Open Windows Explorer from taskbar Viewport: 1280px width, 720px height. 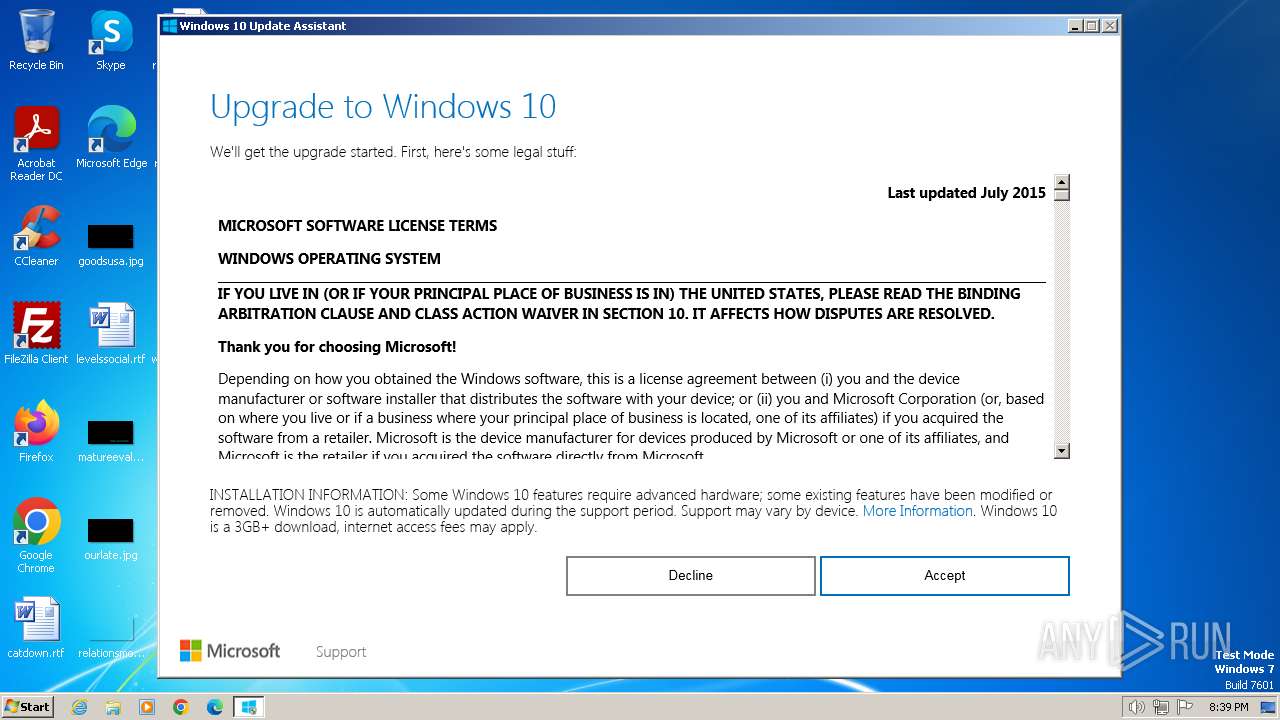(113, 707)
